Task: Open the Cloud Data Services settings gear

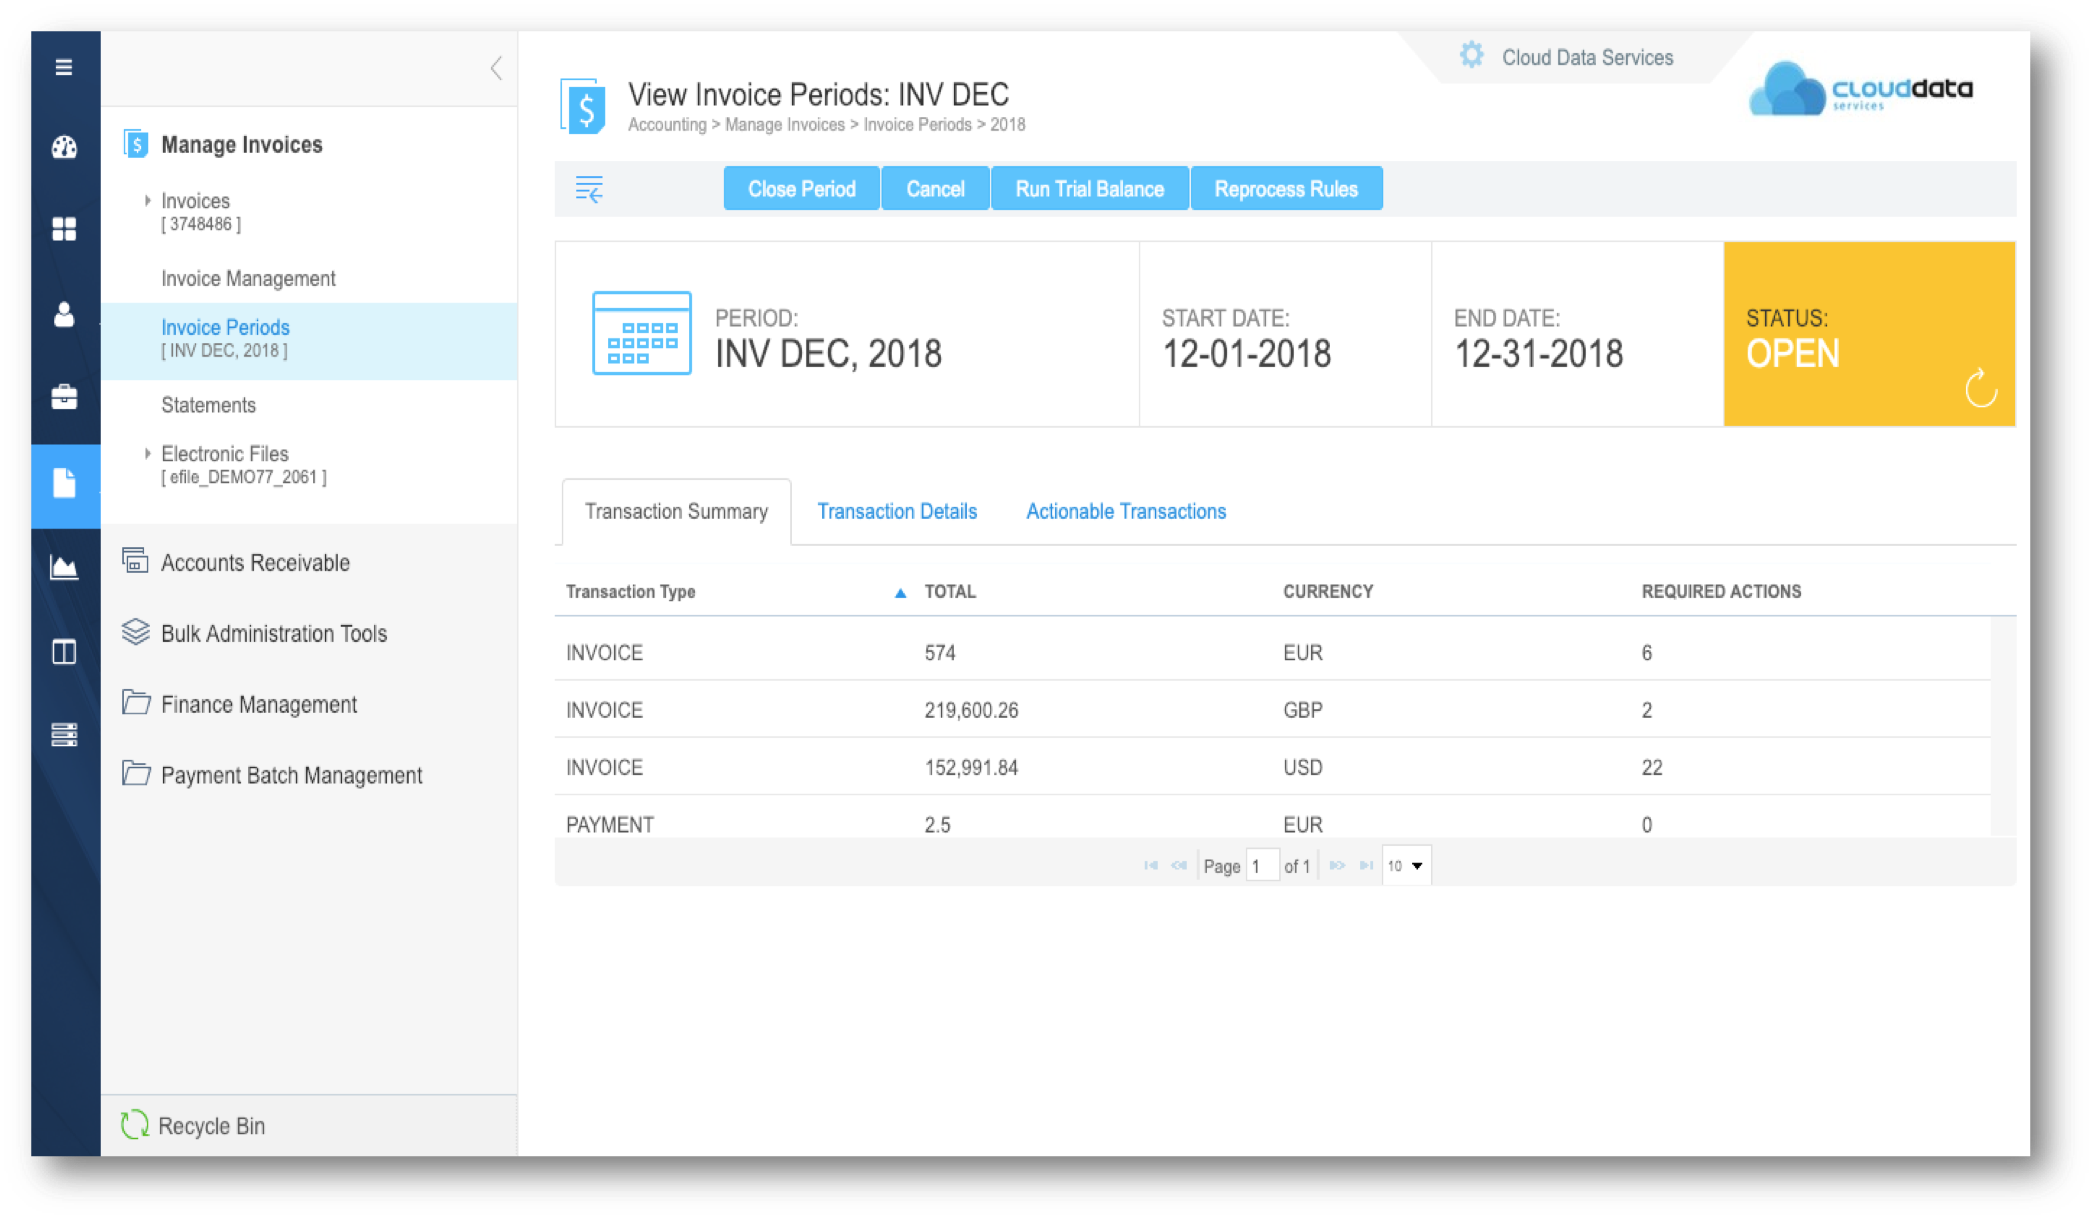Action: [1471, 56]
